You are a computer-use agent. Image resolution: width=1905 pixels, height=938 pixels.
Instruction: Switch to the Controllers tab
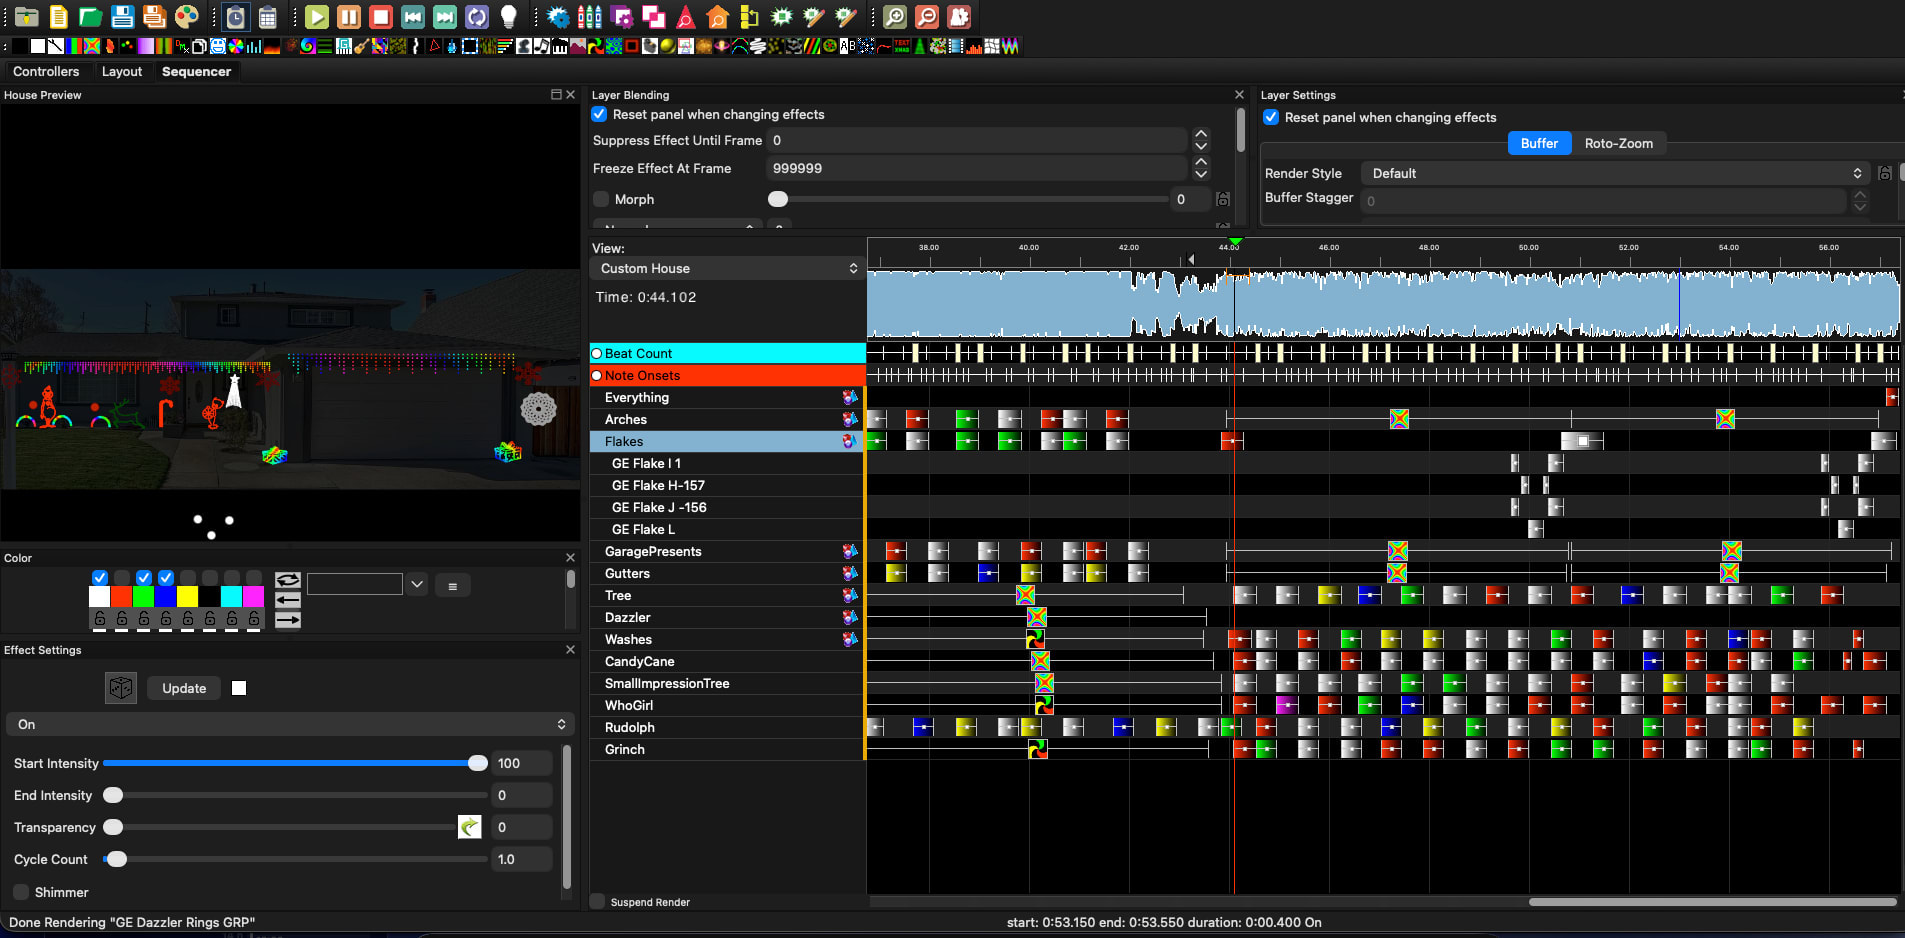[x=46, y=71]
